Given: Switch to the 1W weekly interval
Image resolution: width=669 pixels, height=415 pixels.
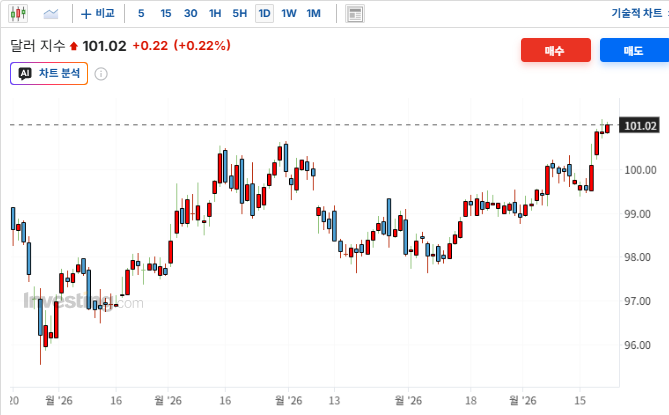Looking at the screenshot, I should [289, 14].
